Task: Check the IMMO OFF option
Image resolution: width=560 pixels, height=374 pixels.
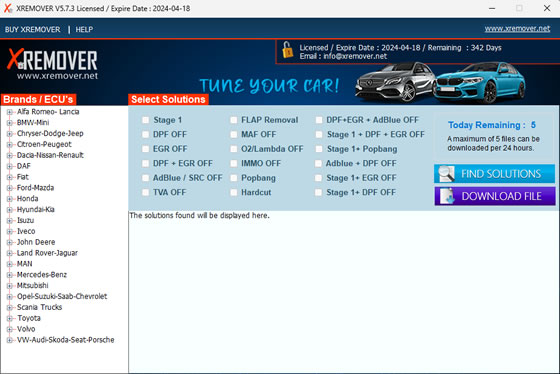Action: pyautogui.click(x=234, y=163)
